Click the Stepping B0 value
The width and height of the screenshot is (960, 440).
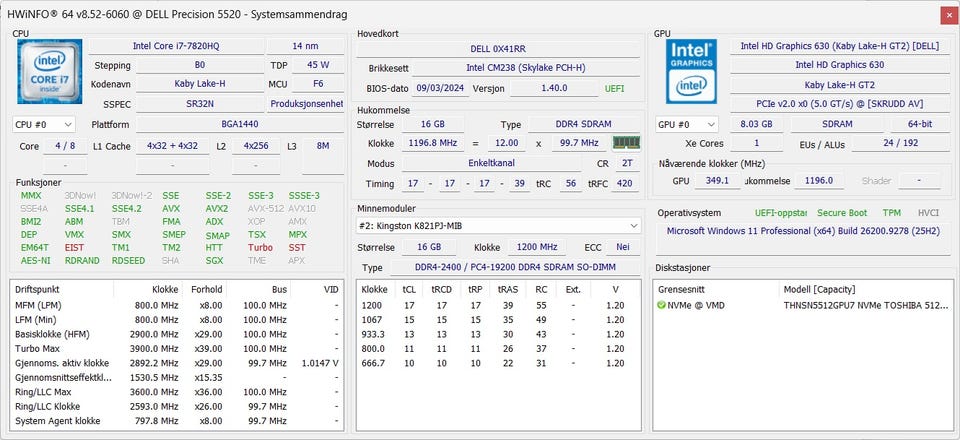(x=200, y=65)
